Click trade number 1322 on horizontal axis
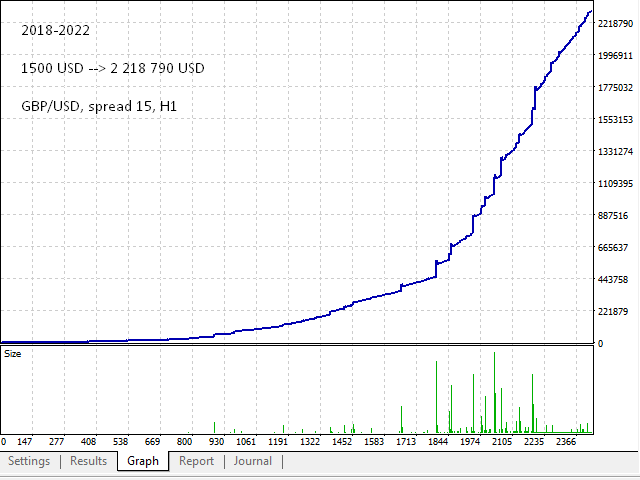Screen dimensions: 640x480 point(311,441)
